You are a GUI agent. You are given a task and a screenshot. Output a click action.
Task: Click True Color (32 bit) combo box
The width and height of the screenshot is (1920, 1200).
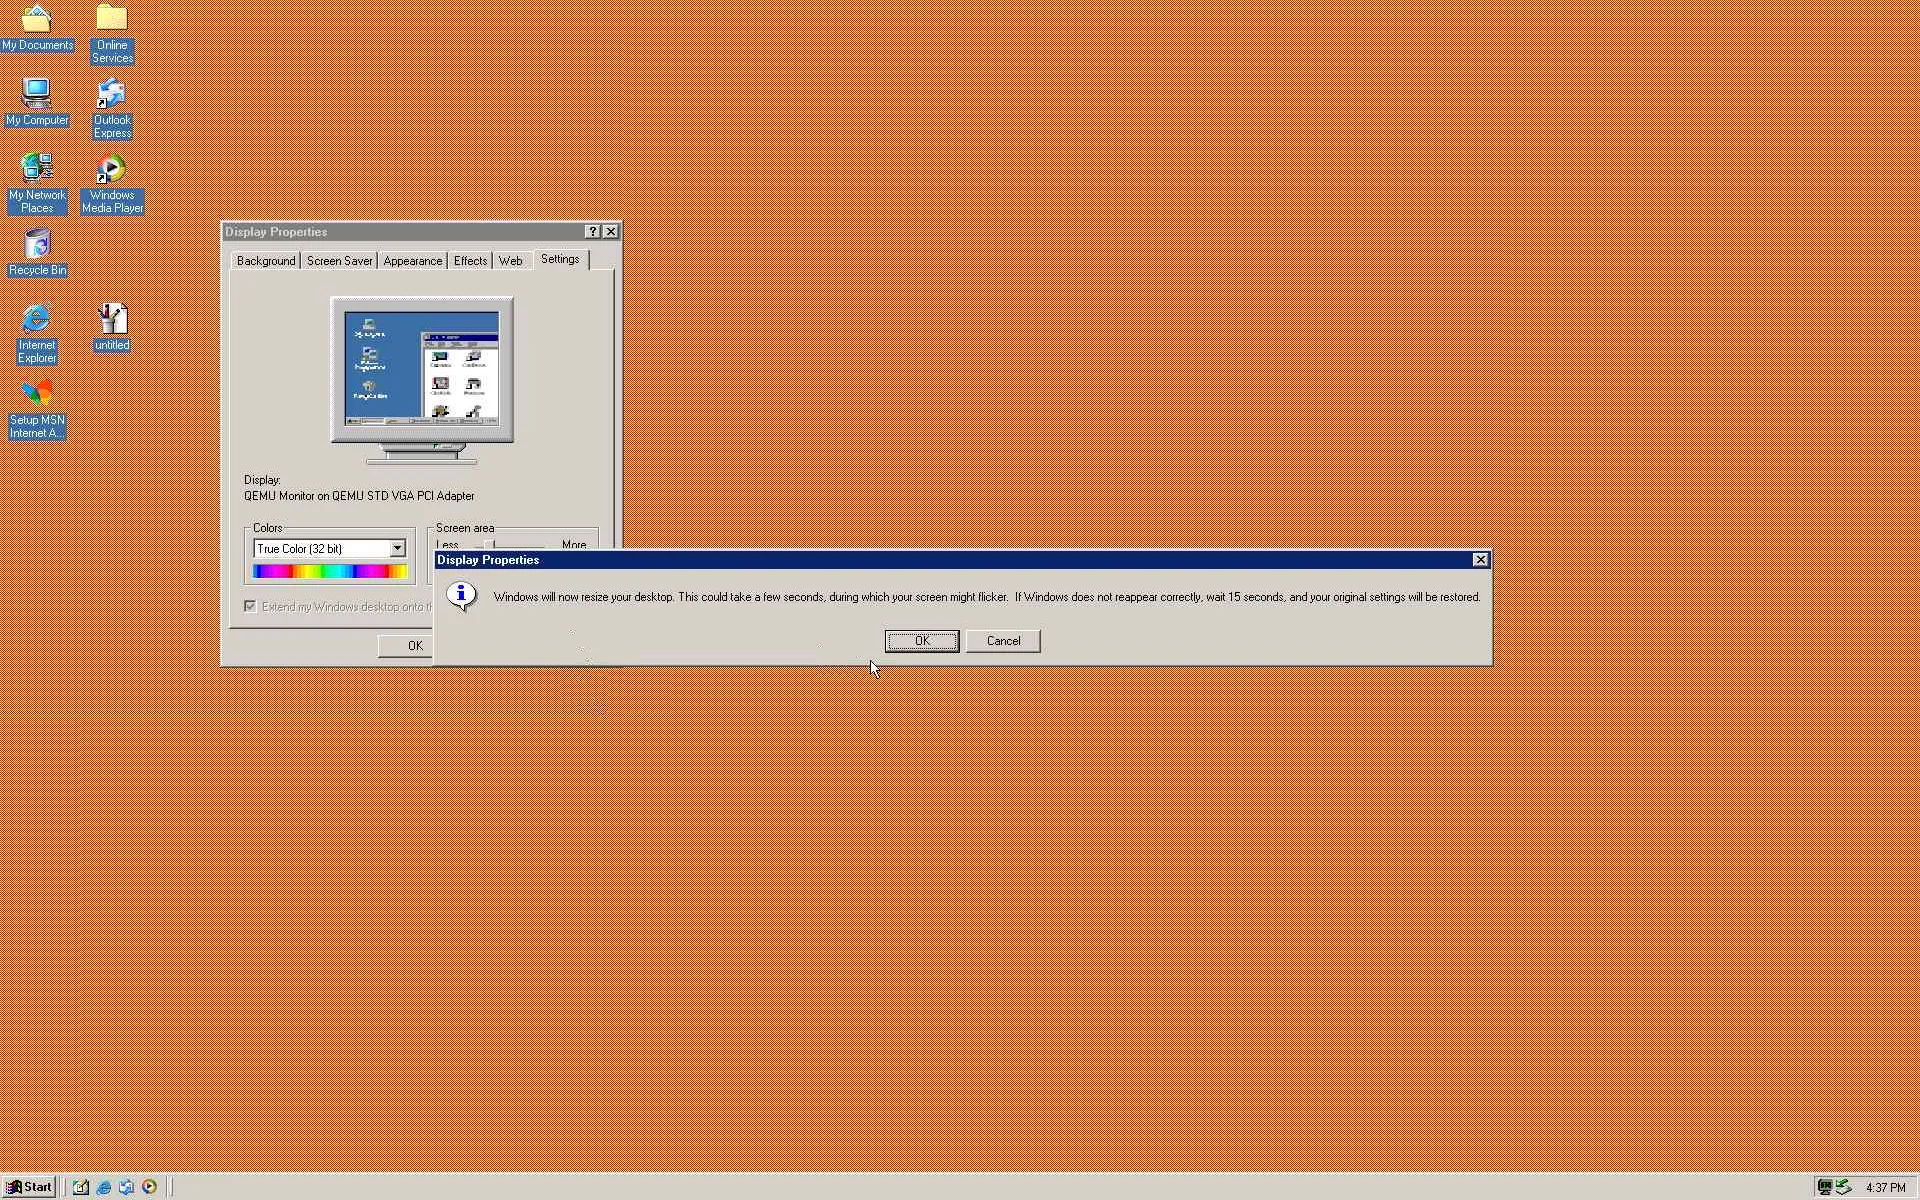click(320, 548)
